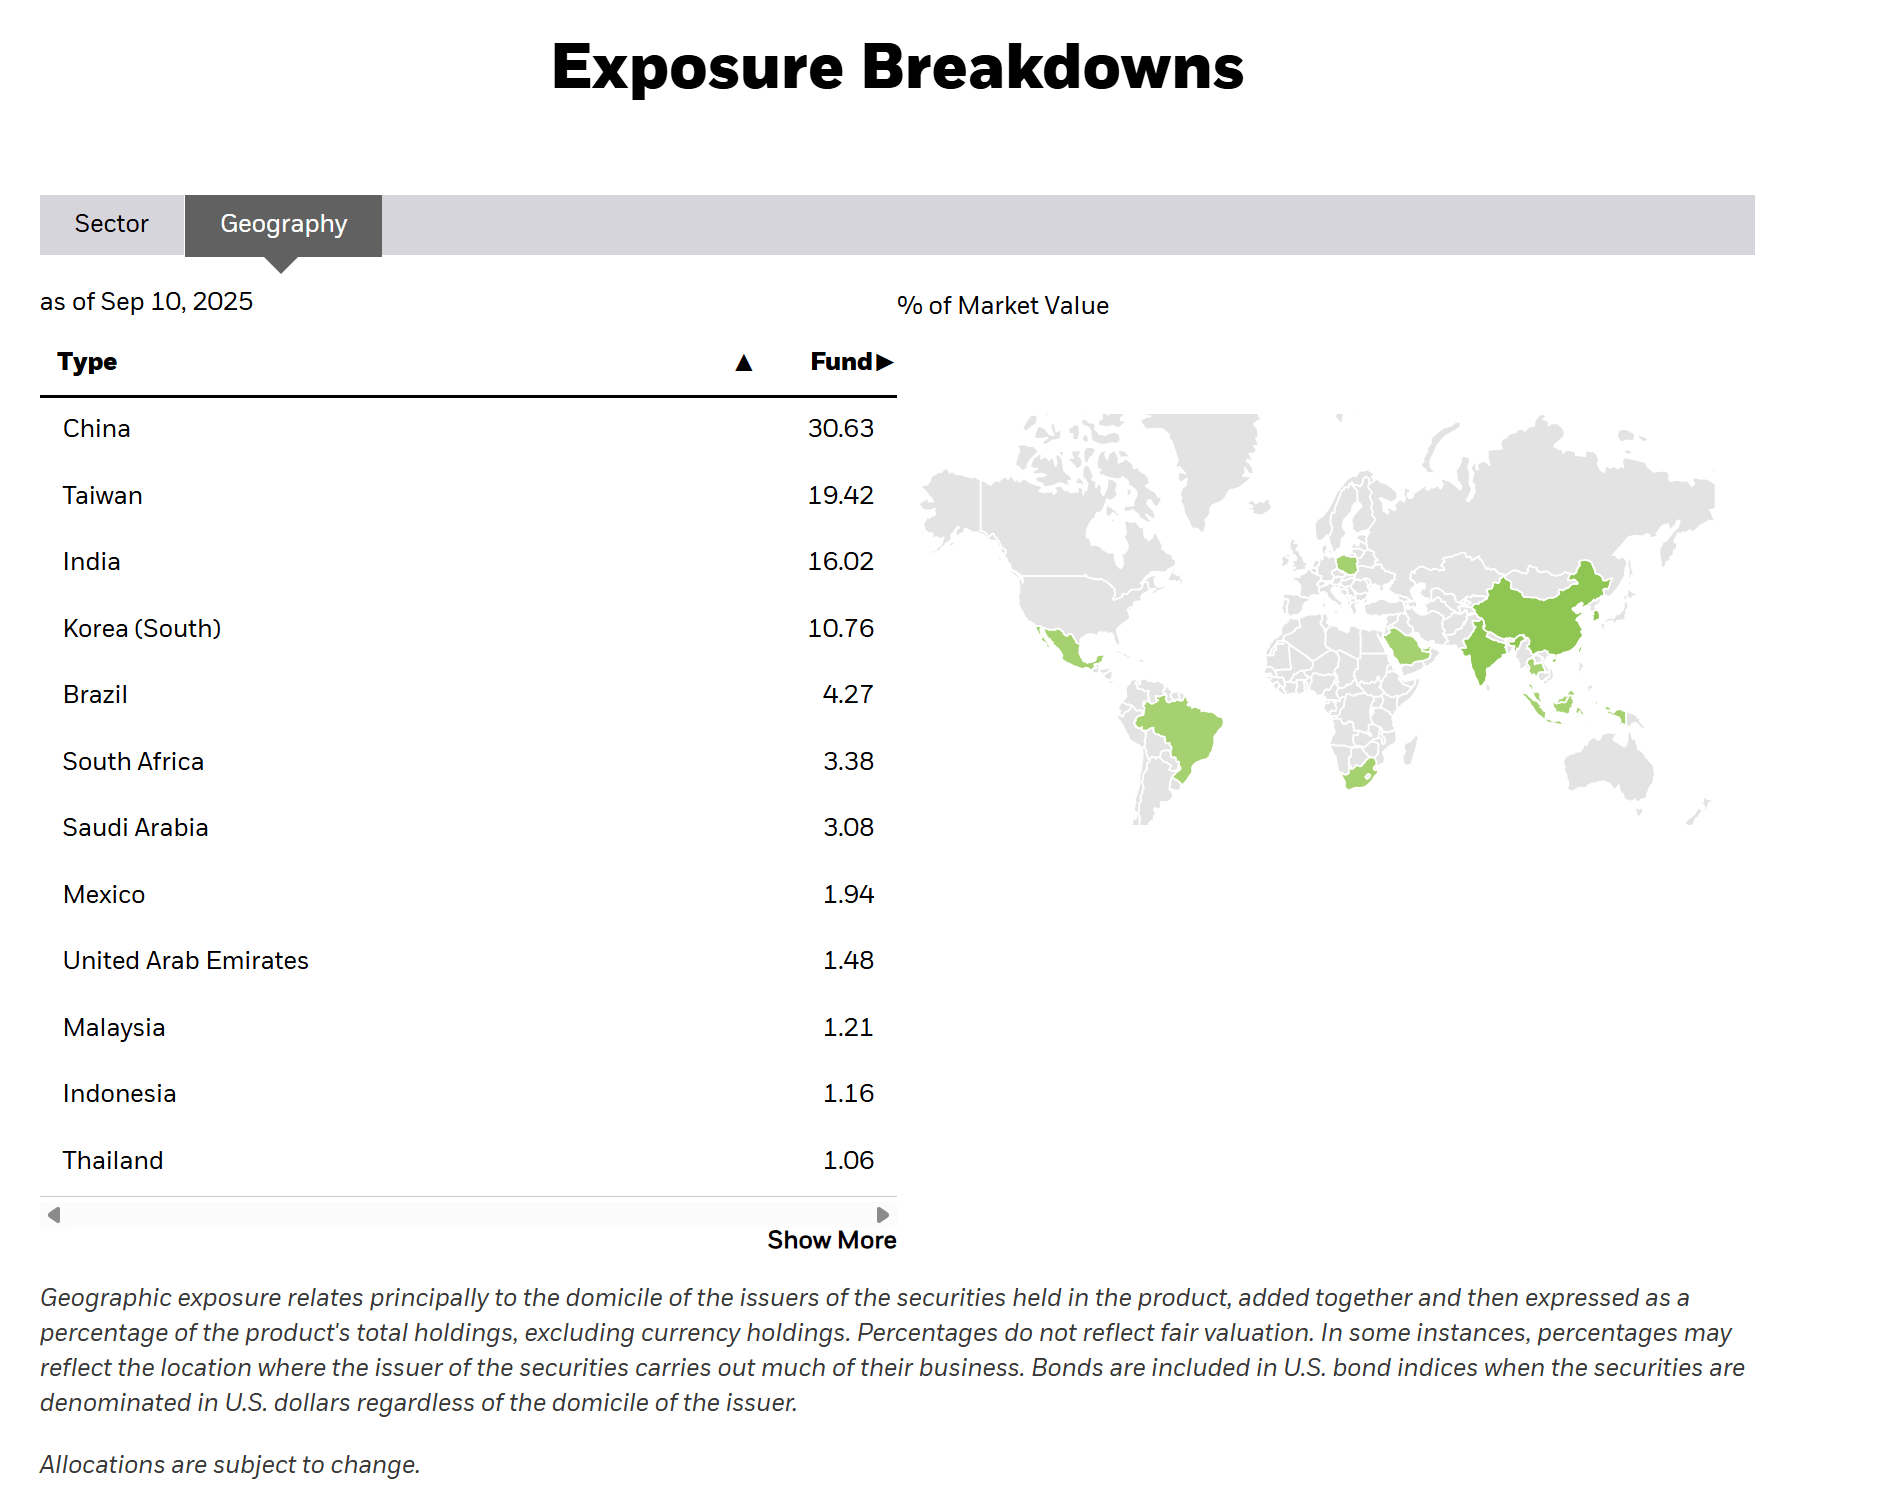Select the Thailand row in the table
This screenshot has height=1491, width=1879.
tap(467, 1161)
